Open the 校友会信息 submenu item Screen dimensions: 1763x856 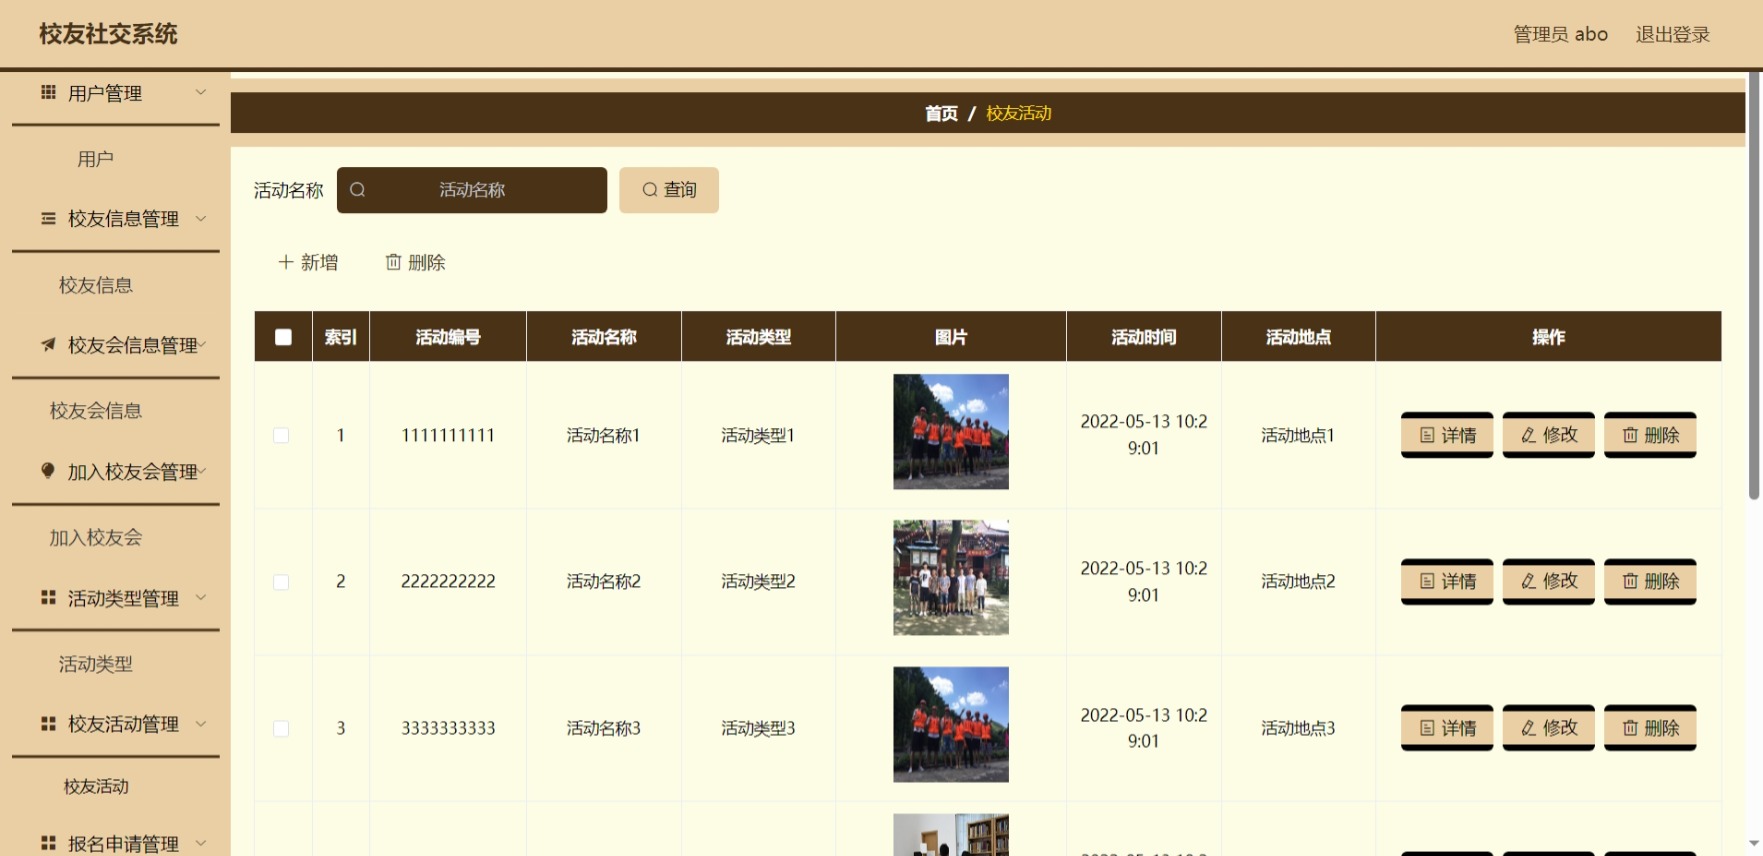(x=96, y=411)
